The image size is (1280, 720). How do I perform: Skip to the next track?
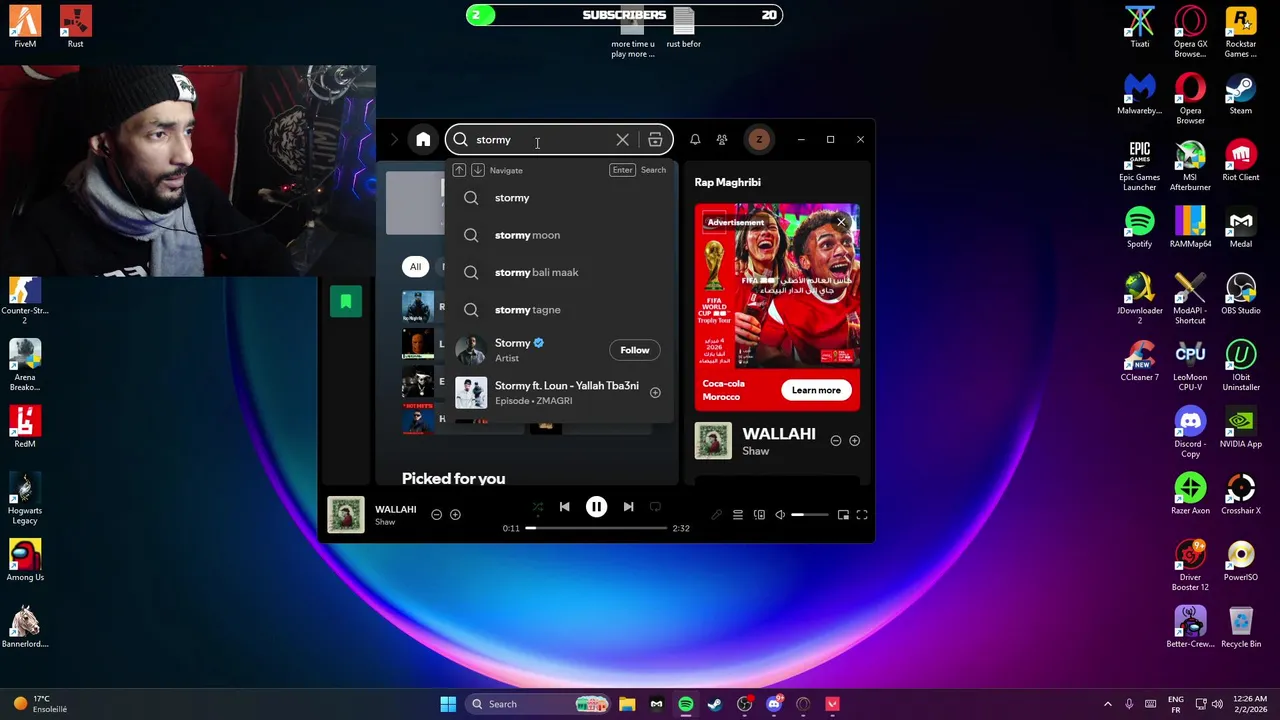pos(628,507)
